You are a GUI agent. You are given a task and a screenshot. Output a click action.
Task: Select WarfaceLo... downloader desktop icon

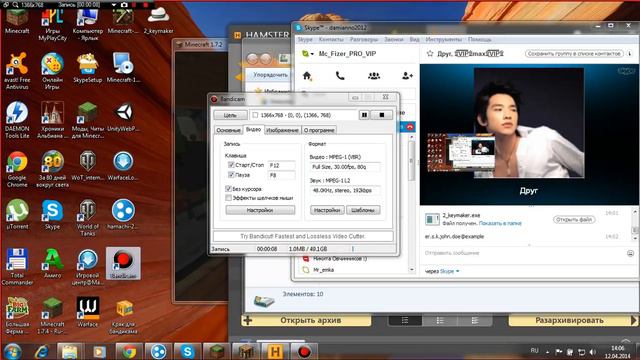[x=123, y=165]
